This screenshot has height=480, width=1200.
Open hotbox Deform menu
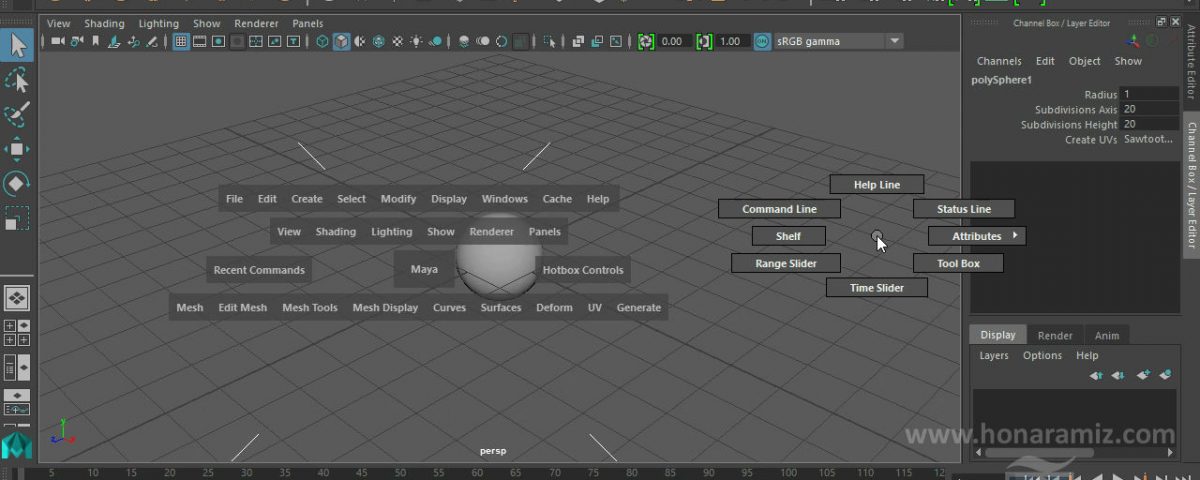click(554, 308)
